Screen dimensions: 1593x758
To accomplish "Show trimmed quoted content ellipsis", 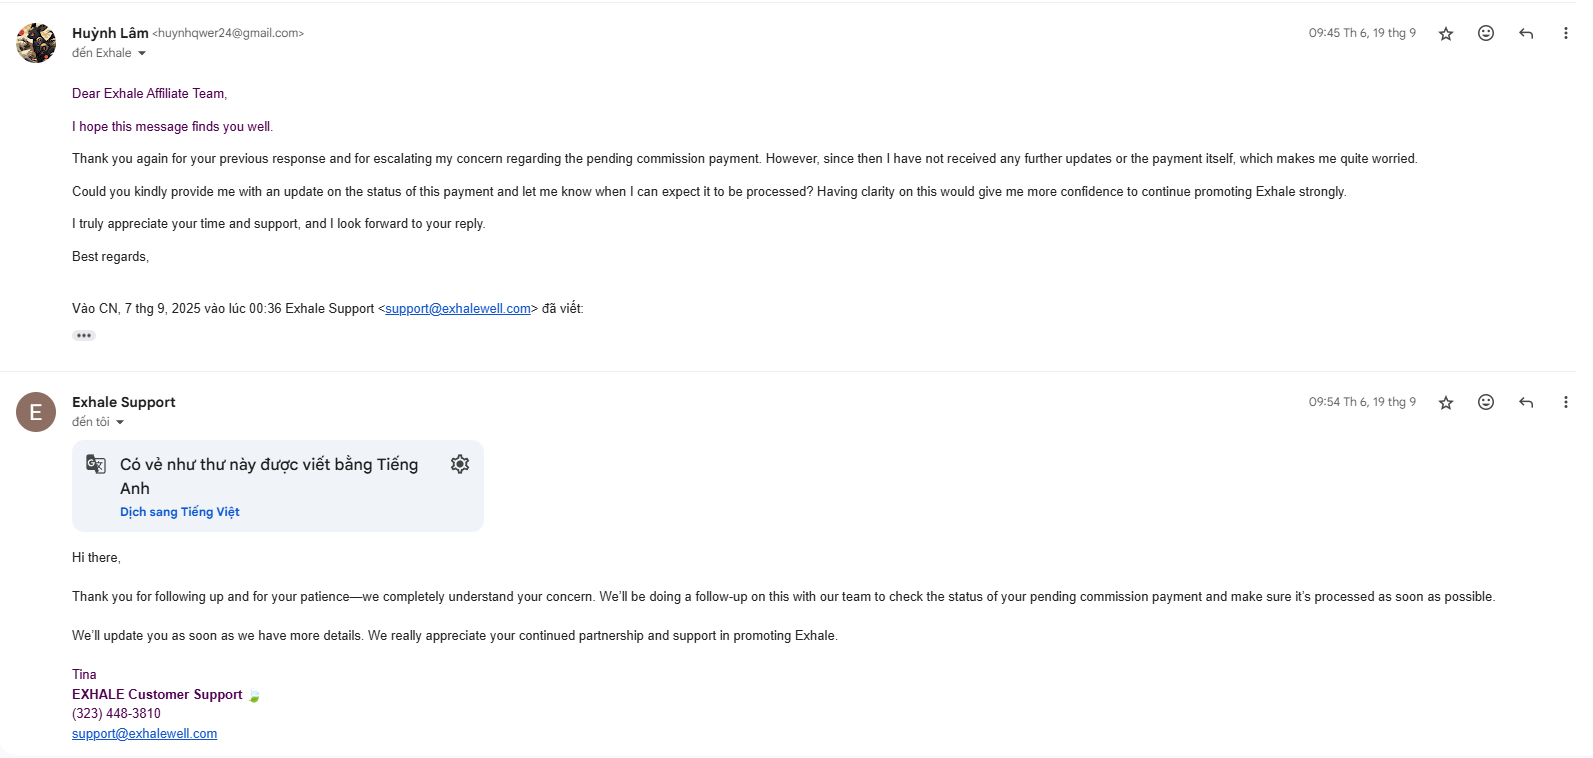I will pos(84,335).
